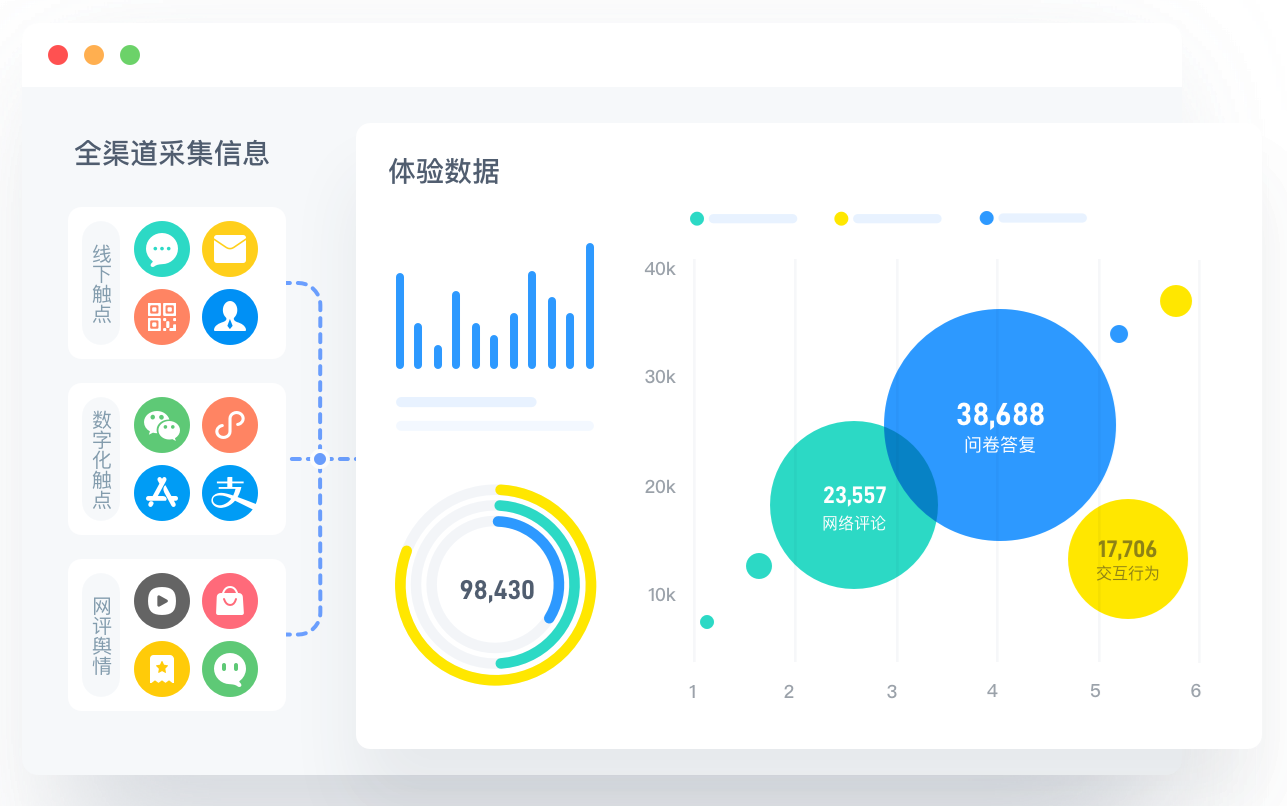Click the 体验数据 panel title
This screenshot has height=806, width=1287.
pos(444,171)
